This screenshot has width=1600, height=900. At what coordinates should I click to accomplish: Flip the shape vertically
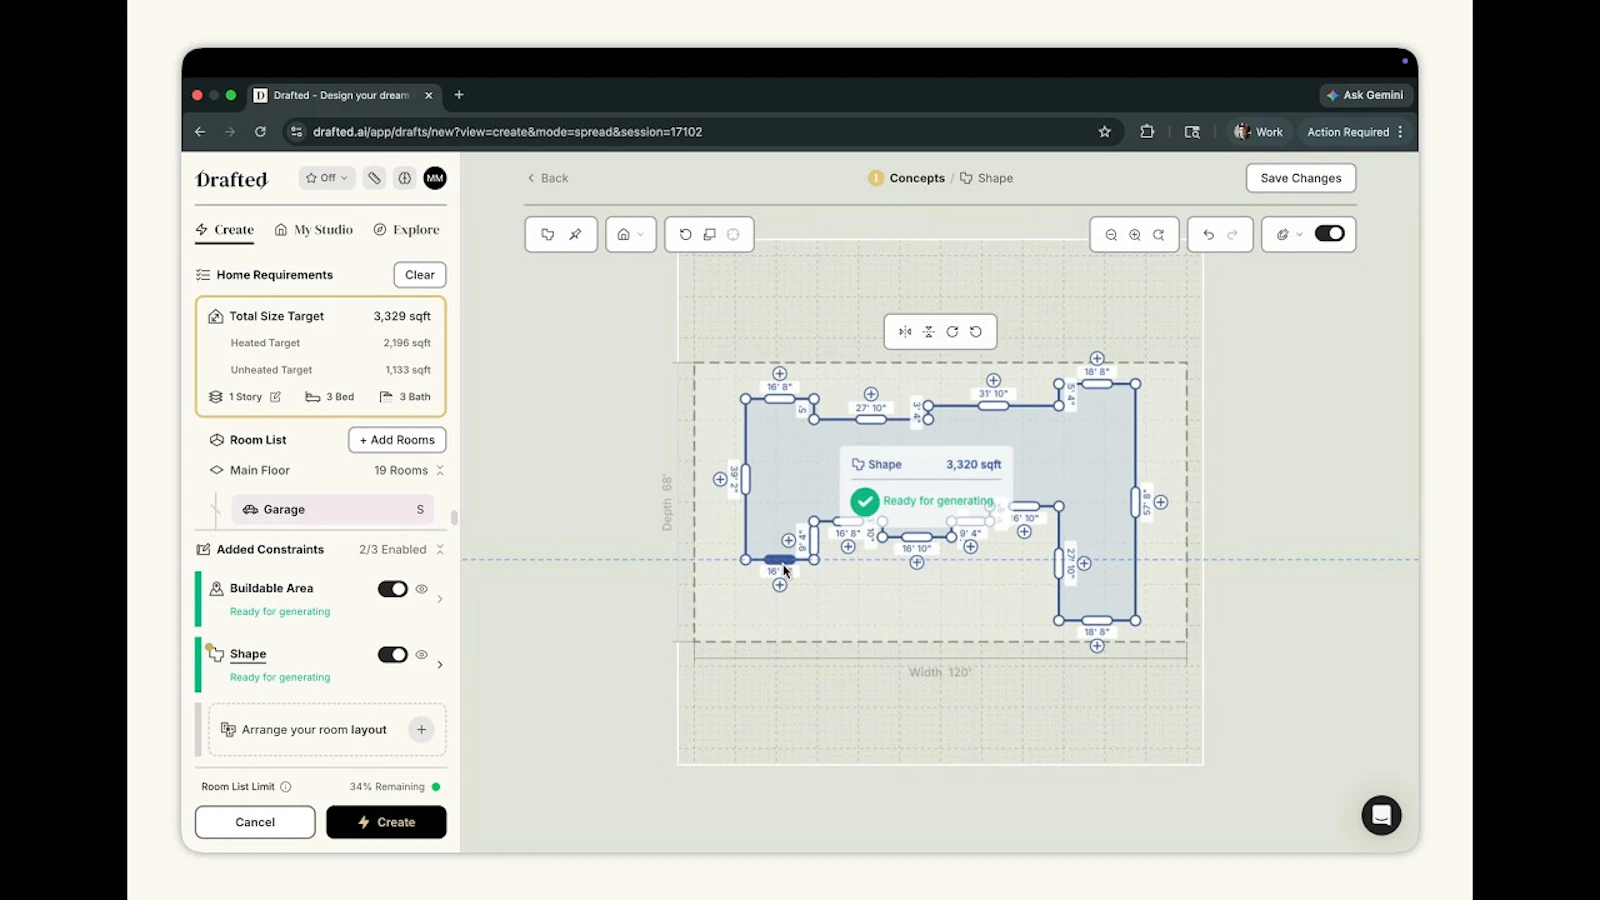[929, 332]
